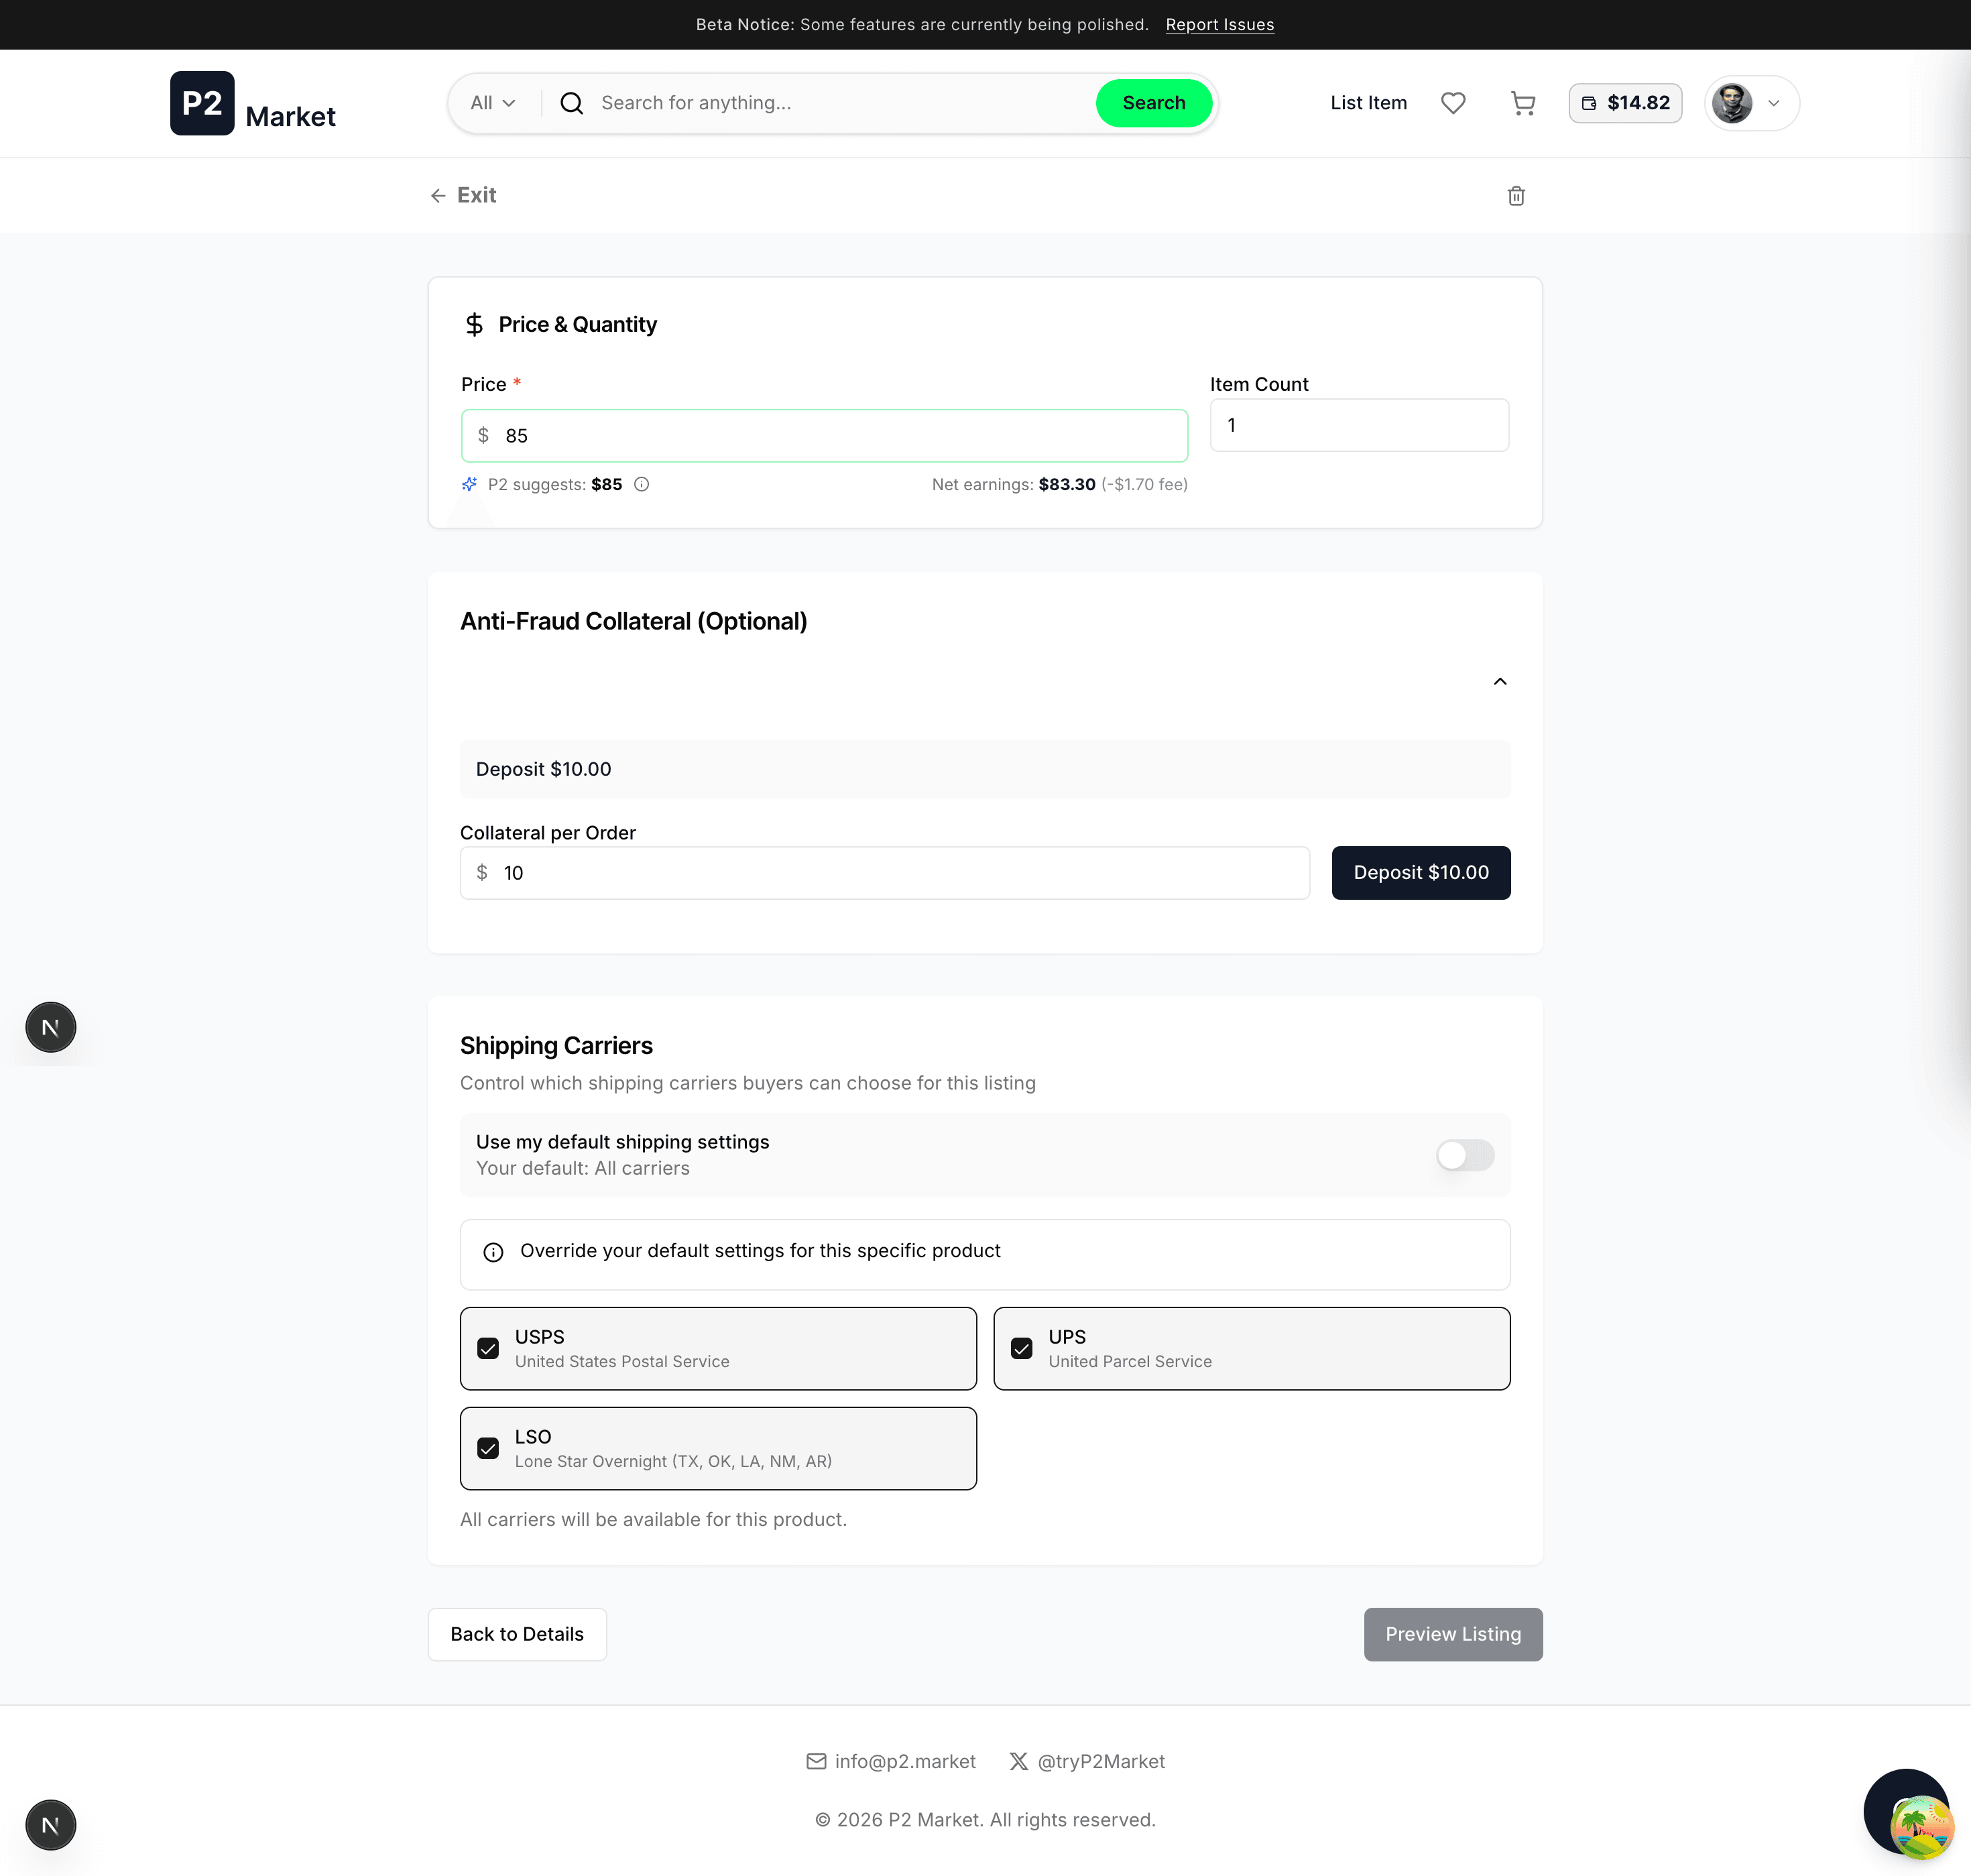Click the Your default: All carriers text

pos(583,1168)
